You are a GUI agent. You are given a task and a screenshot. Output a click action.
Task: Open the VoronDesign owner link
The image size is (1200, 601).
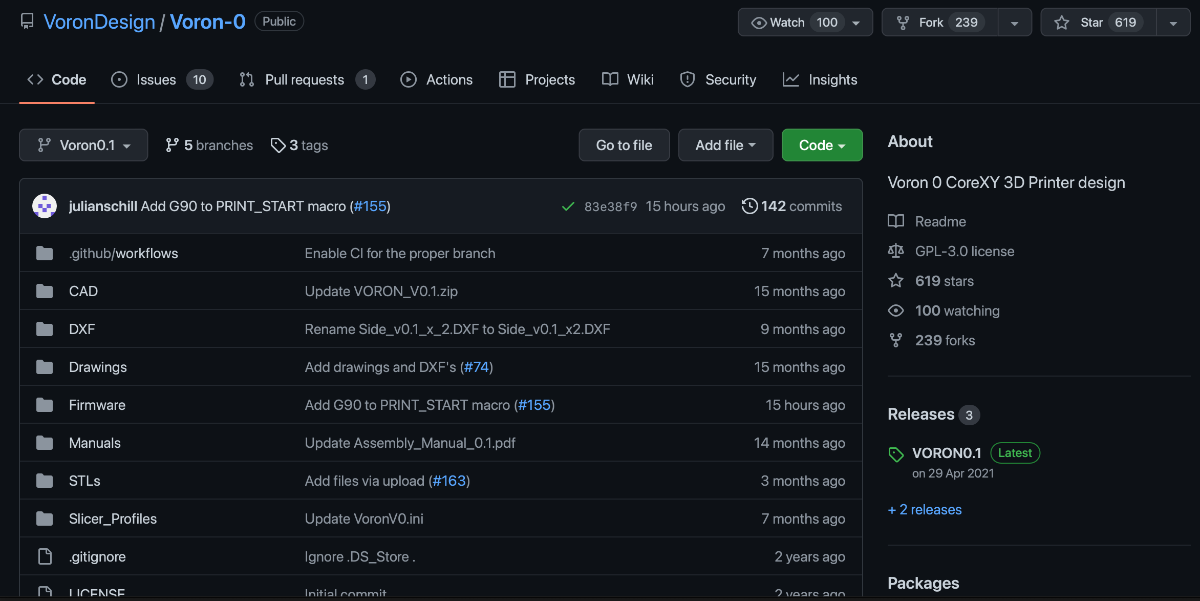pyautogui.click(x=99, y=21)
